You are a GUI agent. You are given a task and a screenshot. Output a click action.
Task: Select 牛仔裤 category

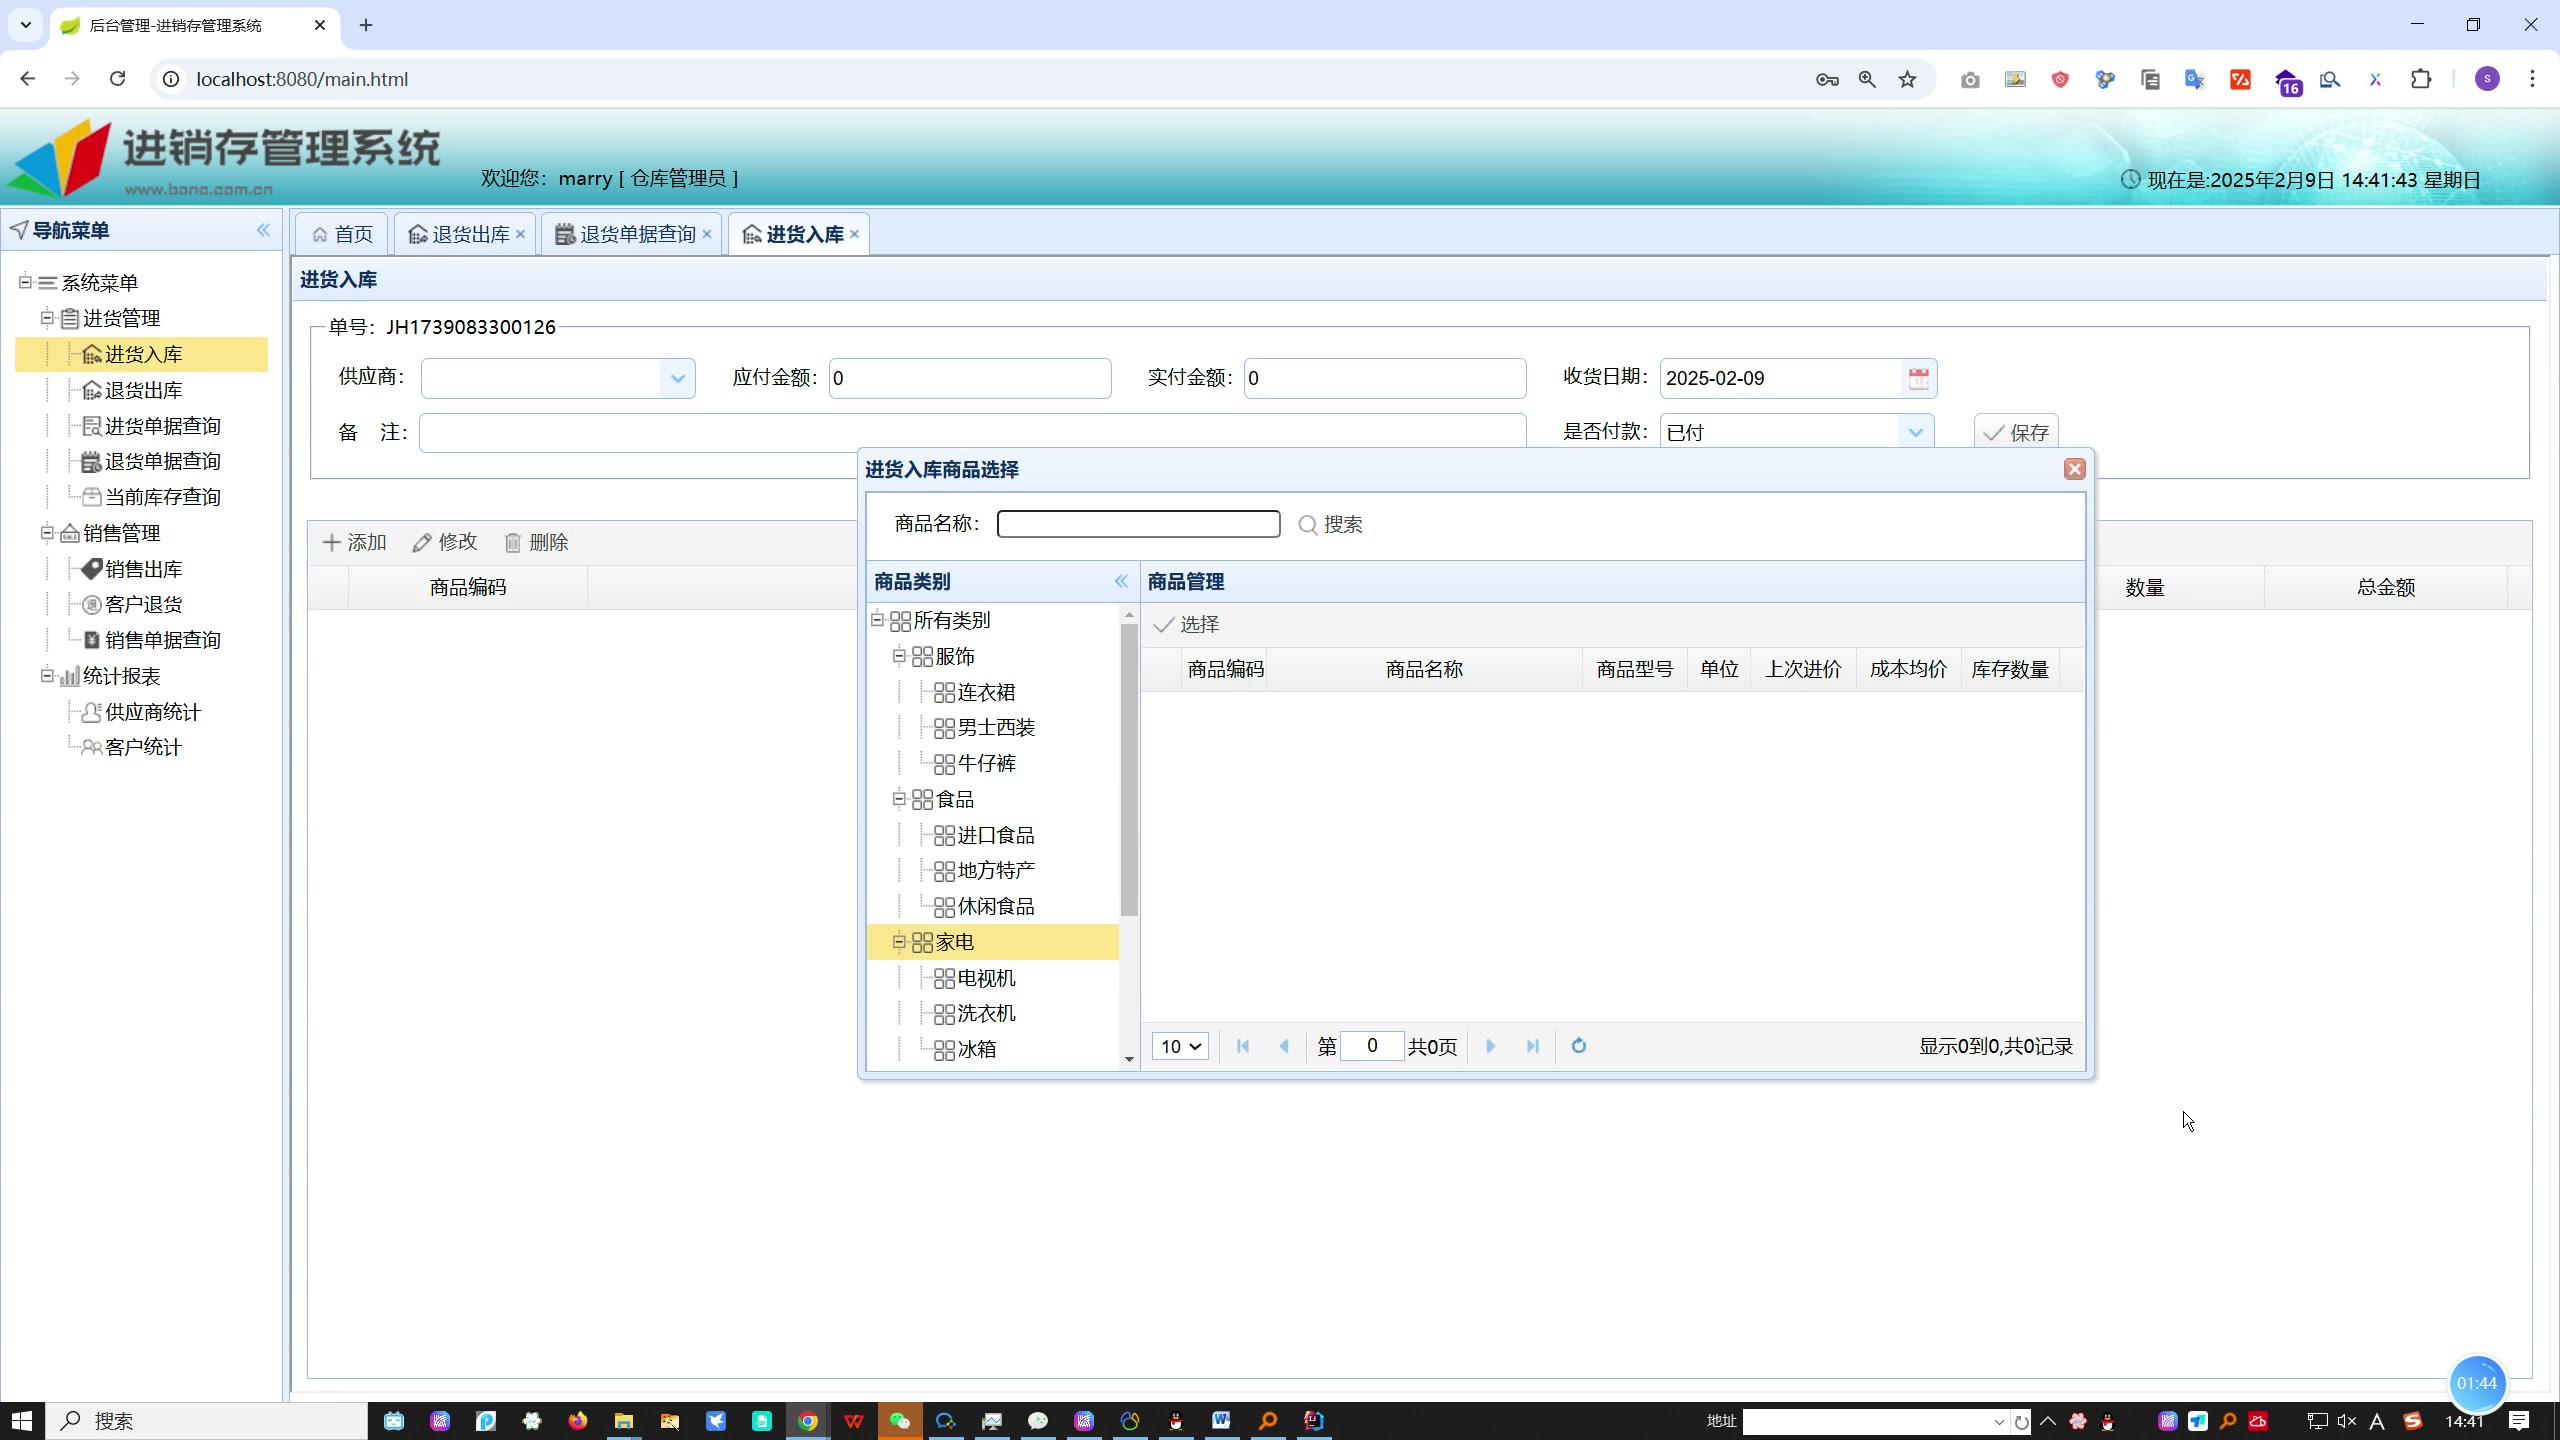986,764
